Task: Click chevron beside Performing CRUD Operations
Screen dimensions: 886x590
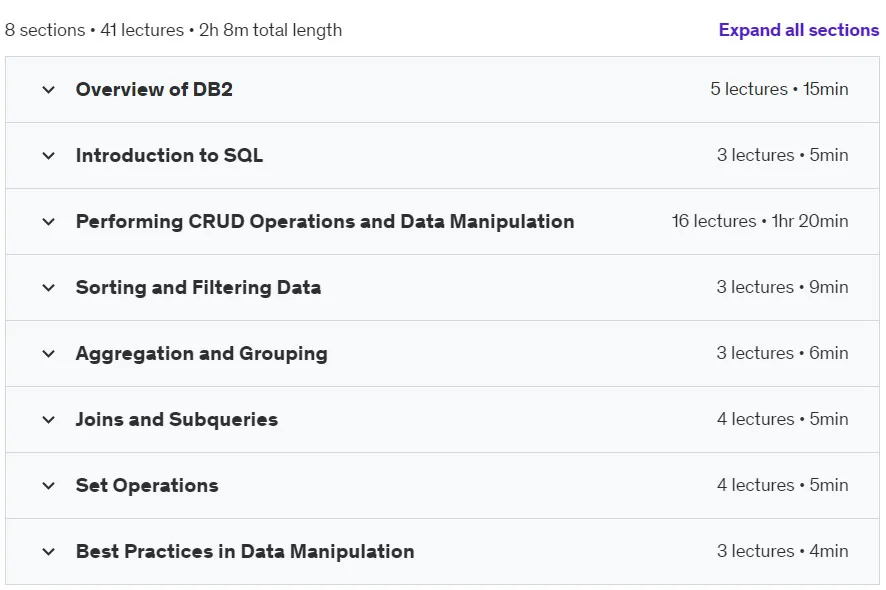Action: 49,222
